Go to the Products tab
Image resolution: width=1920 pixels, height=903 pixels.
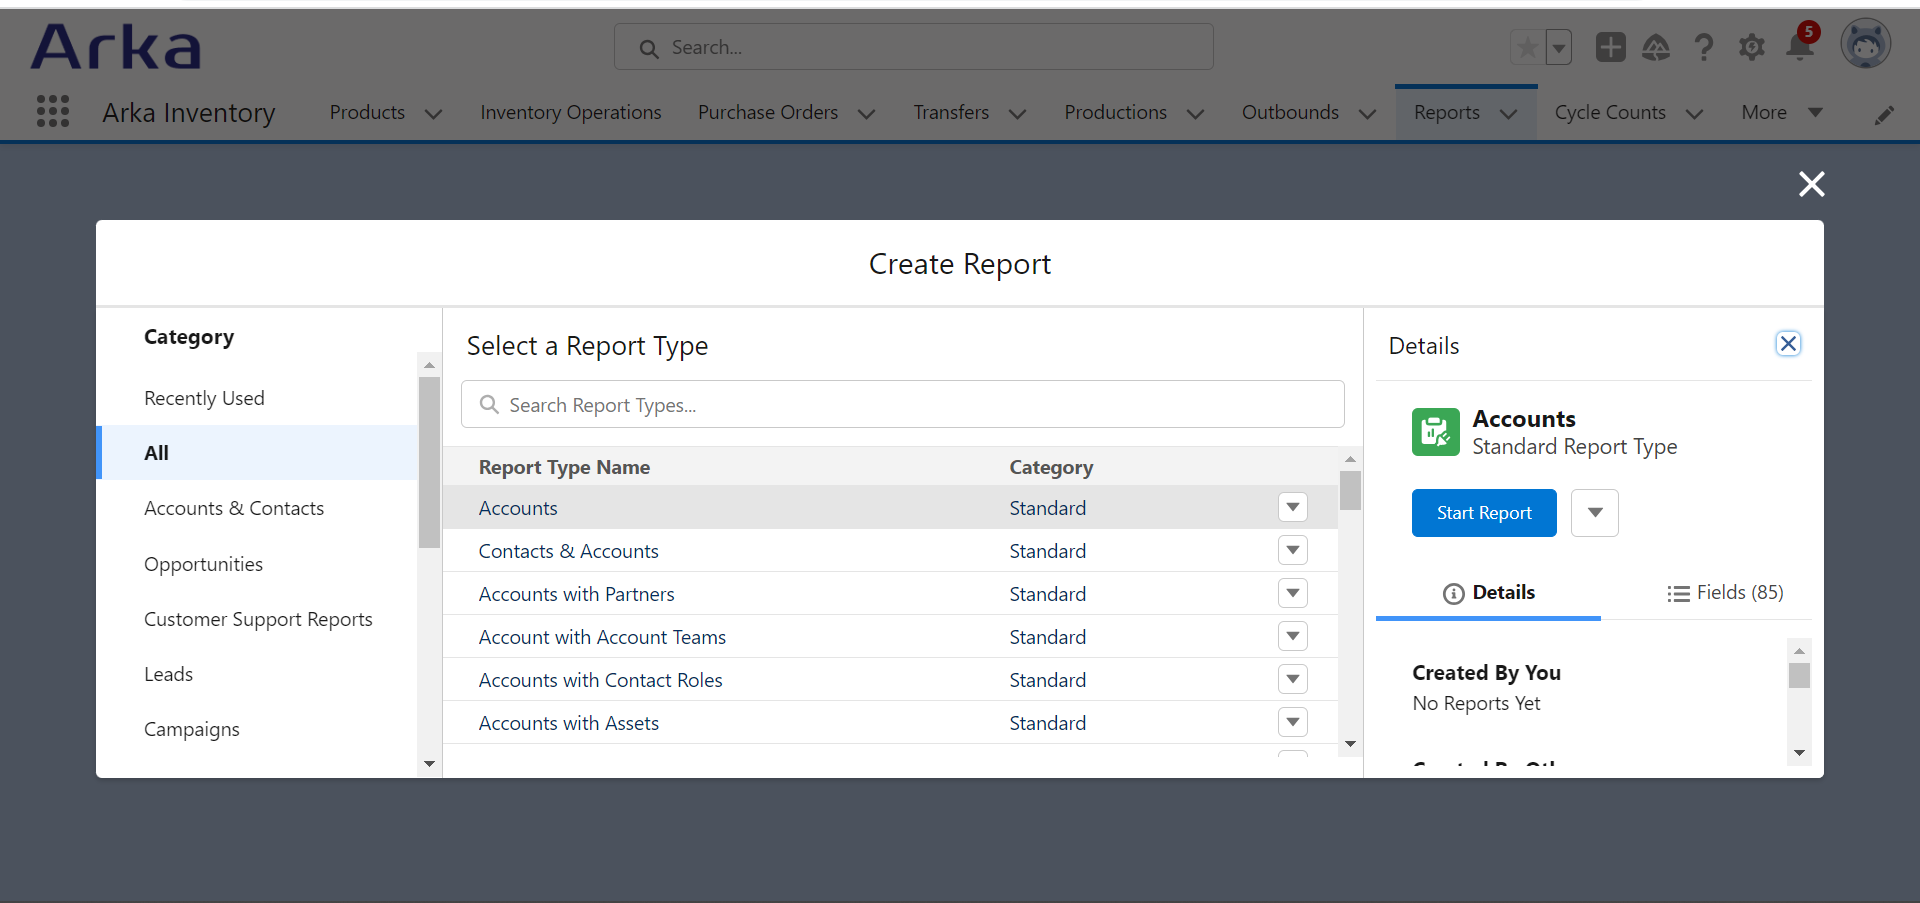pyautogui.click(x=367, y=112)
